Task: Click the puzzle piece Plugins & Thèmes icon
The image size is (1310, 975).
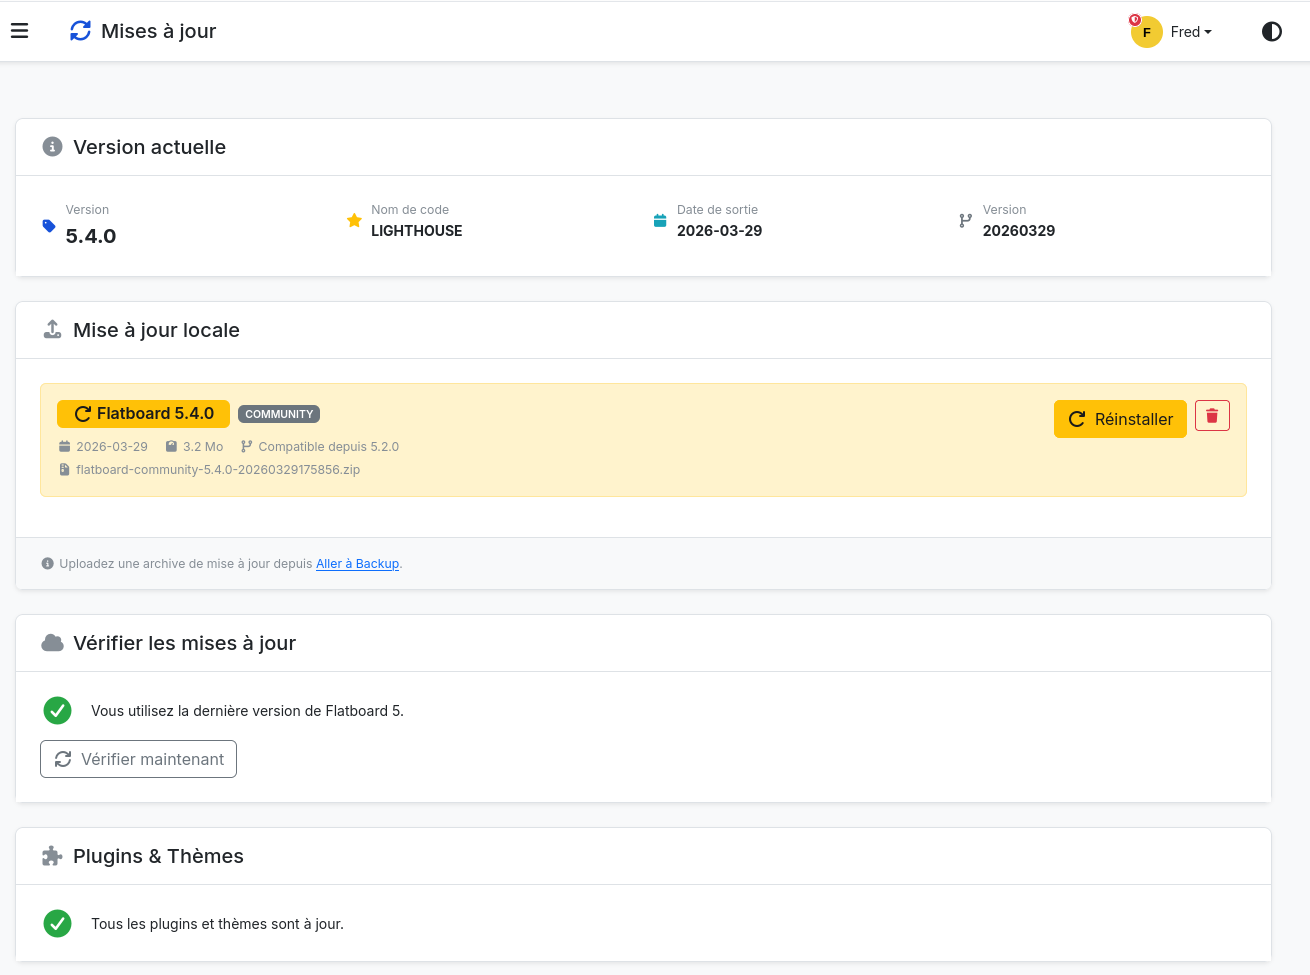Action: tap(52, 856)
